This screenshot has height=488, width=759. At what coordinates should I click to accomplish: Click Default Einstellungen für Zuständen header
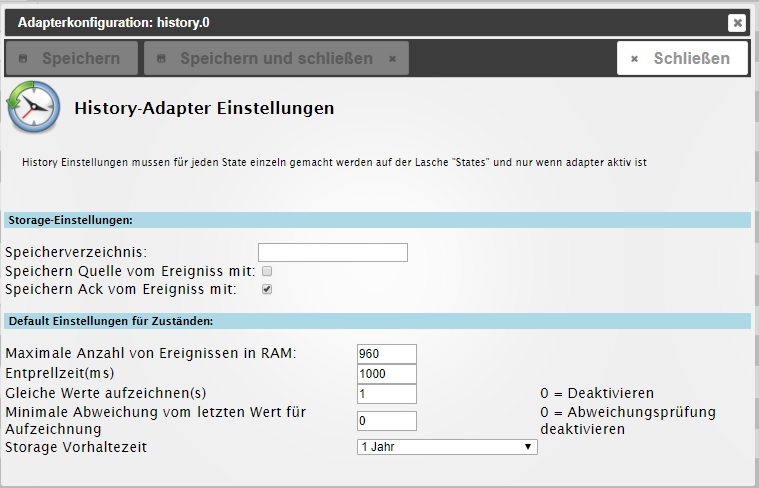[378, 321]
